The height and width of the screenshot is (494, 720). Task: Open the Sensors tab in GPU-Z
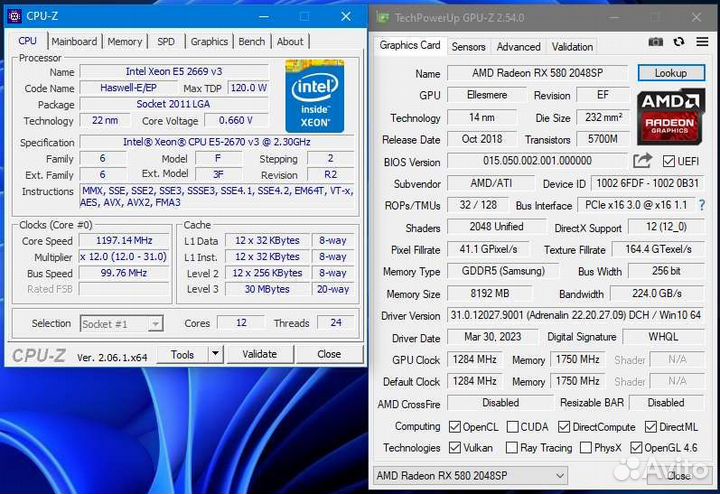tap(468, 47)
